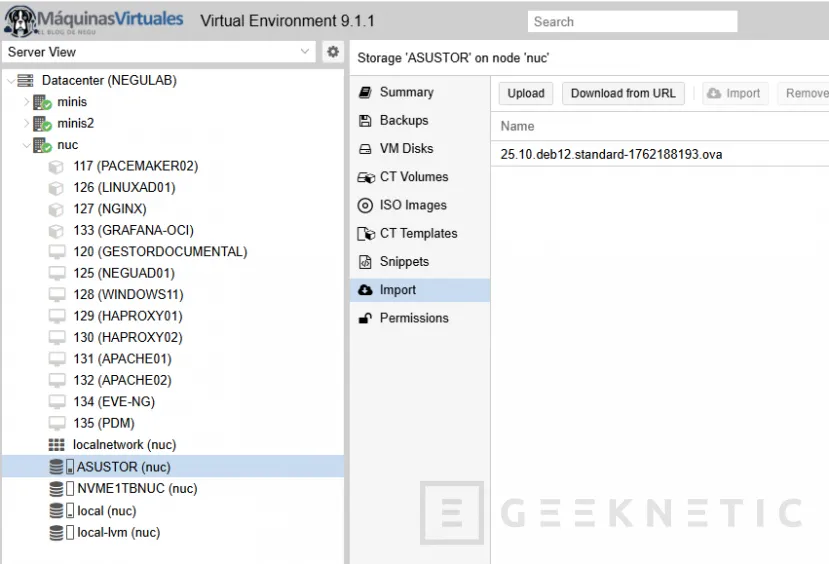Screen dimensions: 829x564
Task: Click the Snippets file icon
Action: [365, 262]
